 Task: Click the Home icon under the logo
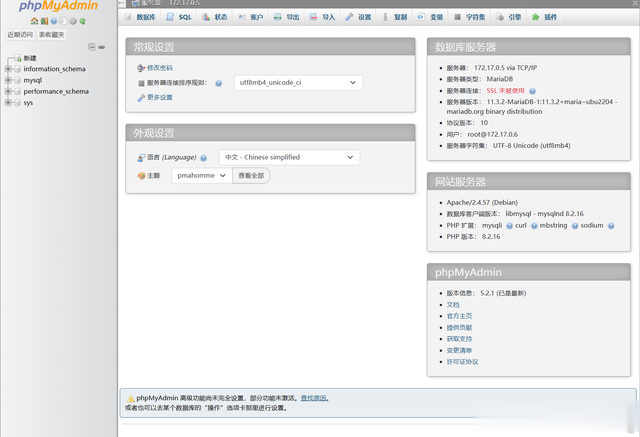click(34, 21)
